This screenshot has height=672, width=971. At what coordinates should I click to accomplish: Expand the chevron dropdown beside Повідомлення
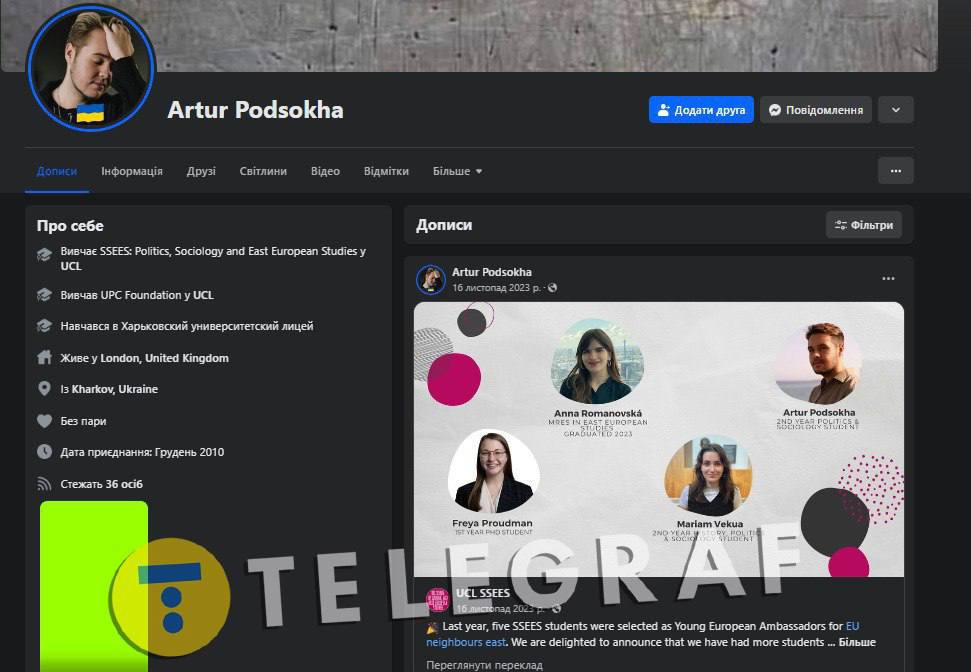(x=895, y=110)
